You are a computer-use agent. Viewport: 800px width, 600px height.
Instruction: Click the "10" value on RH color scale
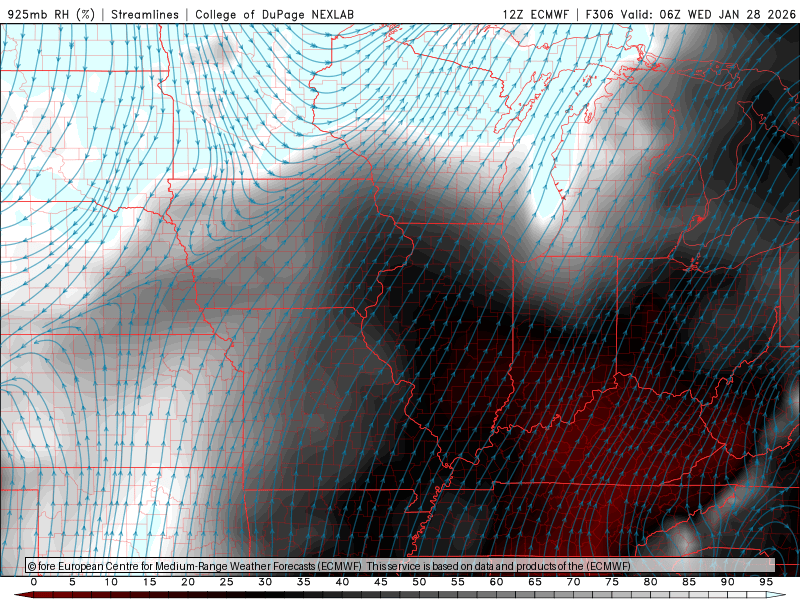click(x=111, y=582)
